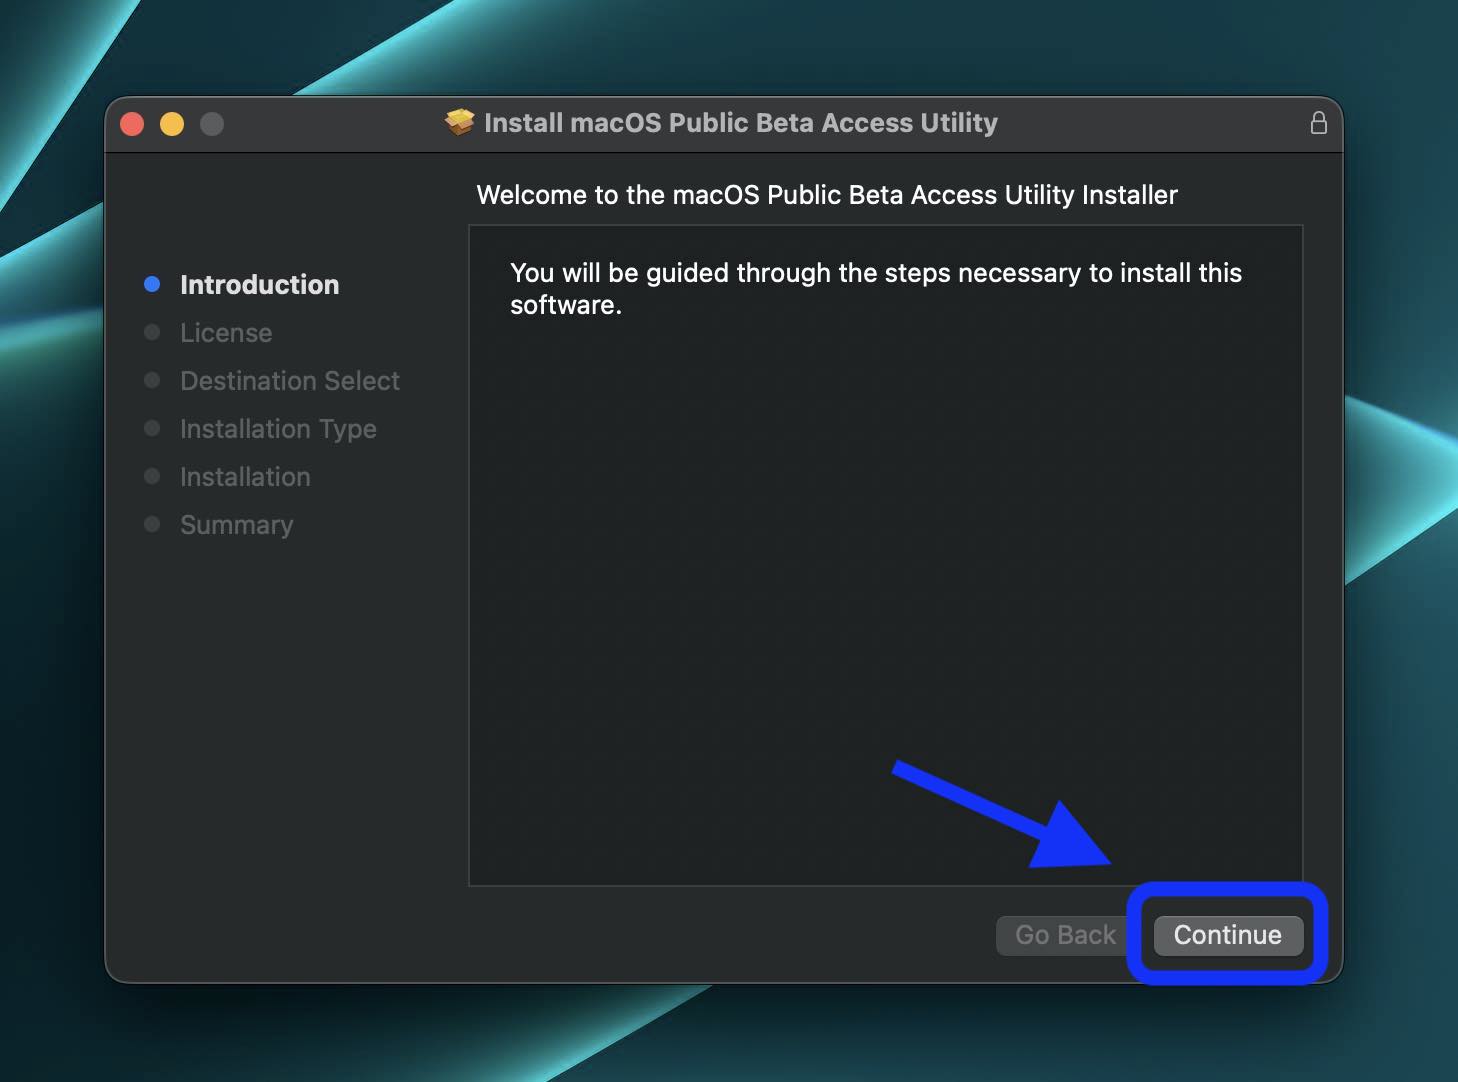The width and height of the screenshot is (1458, 1082).
Task: Click the bullet next to Installation Type
Action: coord(152,428)
